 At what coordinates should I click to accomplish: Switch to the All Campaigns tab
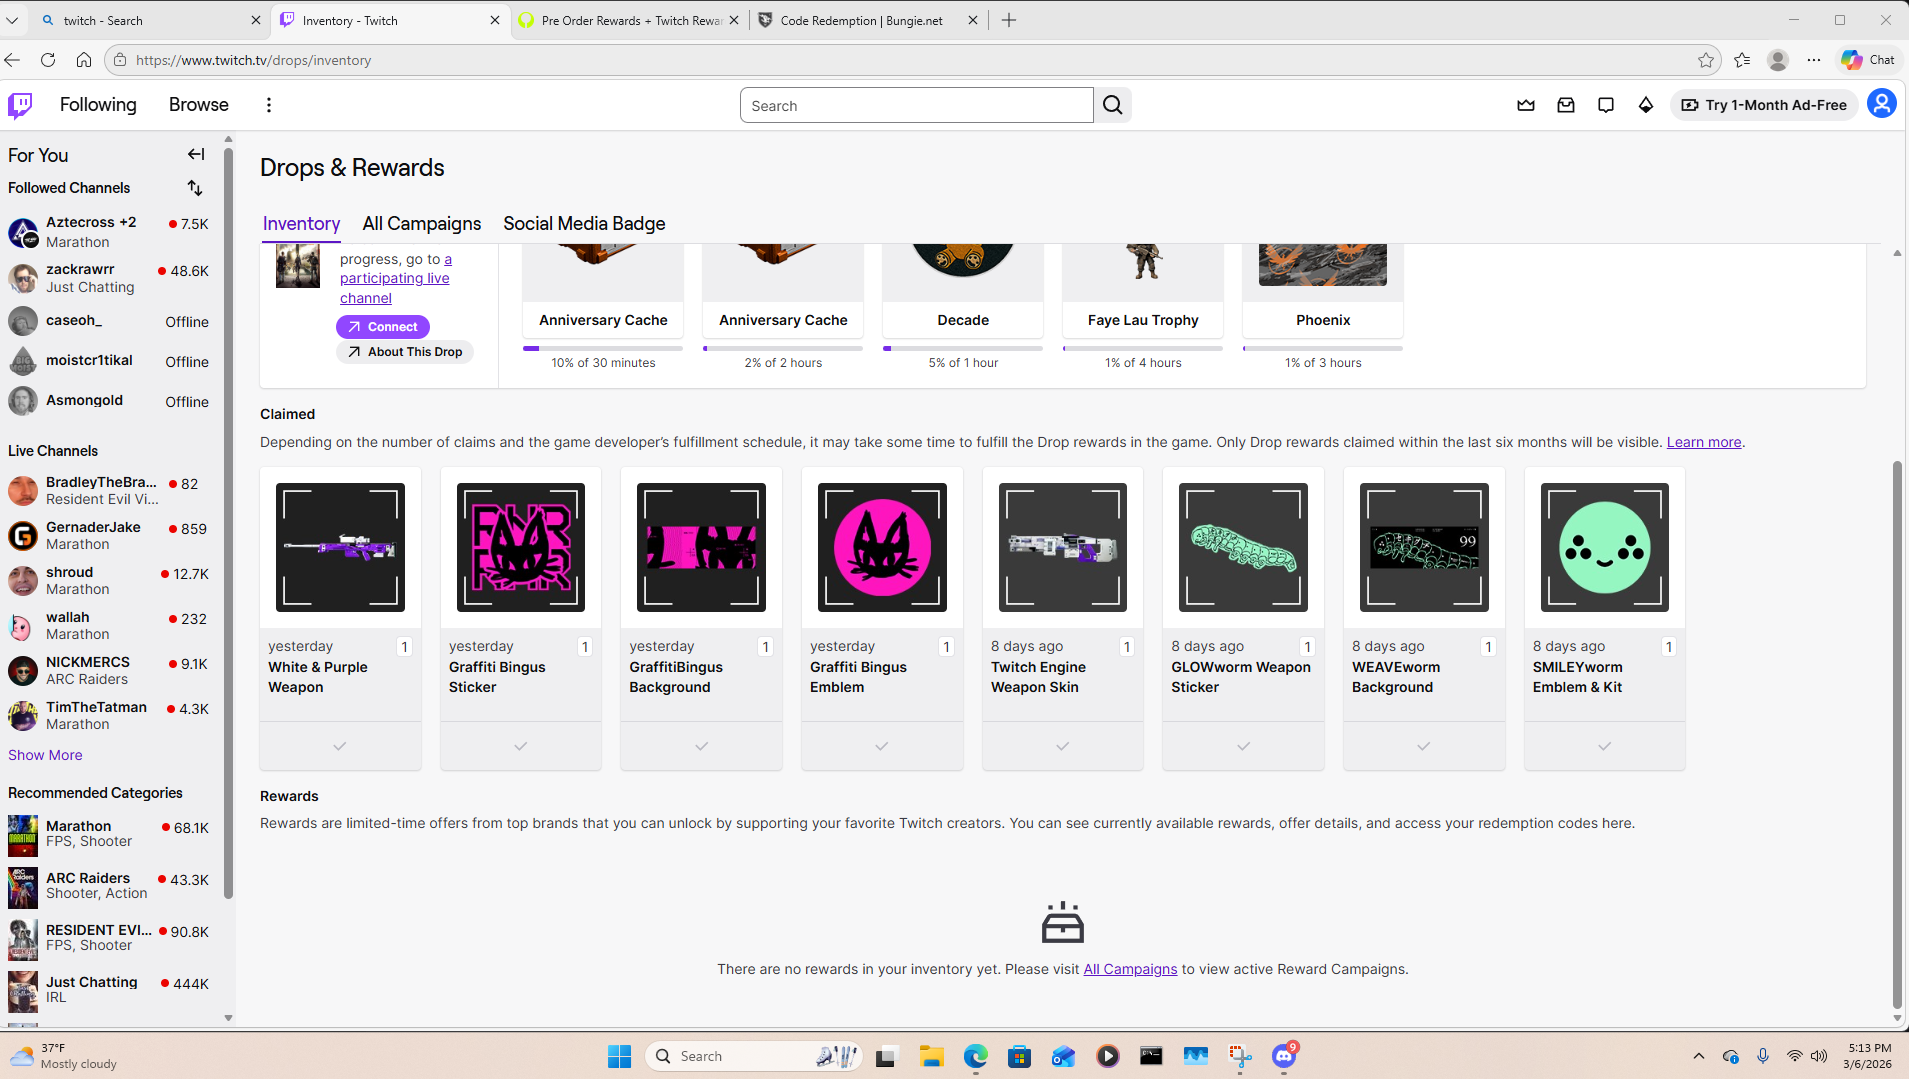point(421,224)
